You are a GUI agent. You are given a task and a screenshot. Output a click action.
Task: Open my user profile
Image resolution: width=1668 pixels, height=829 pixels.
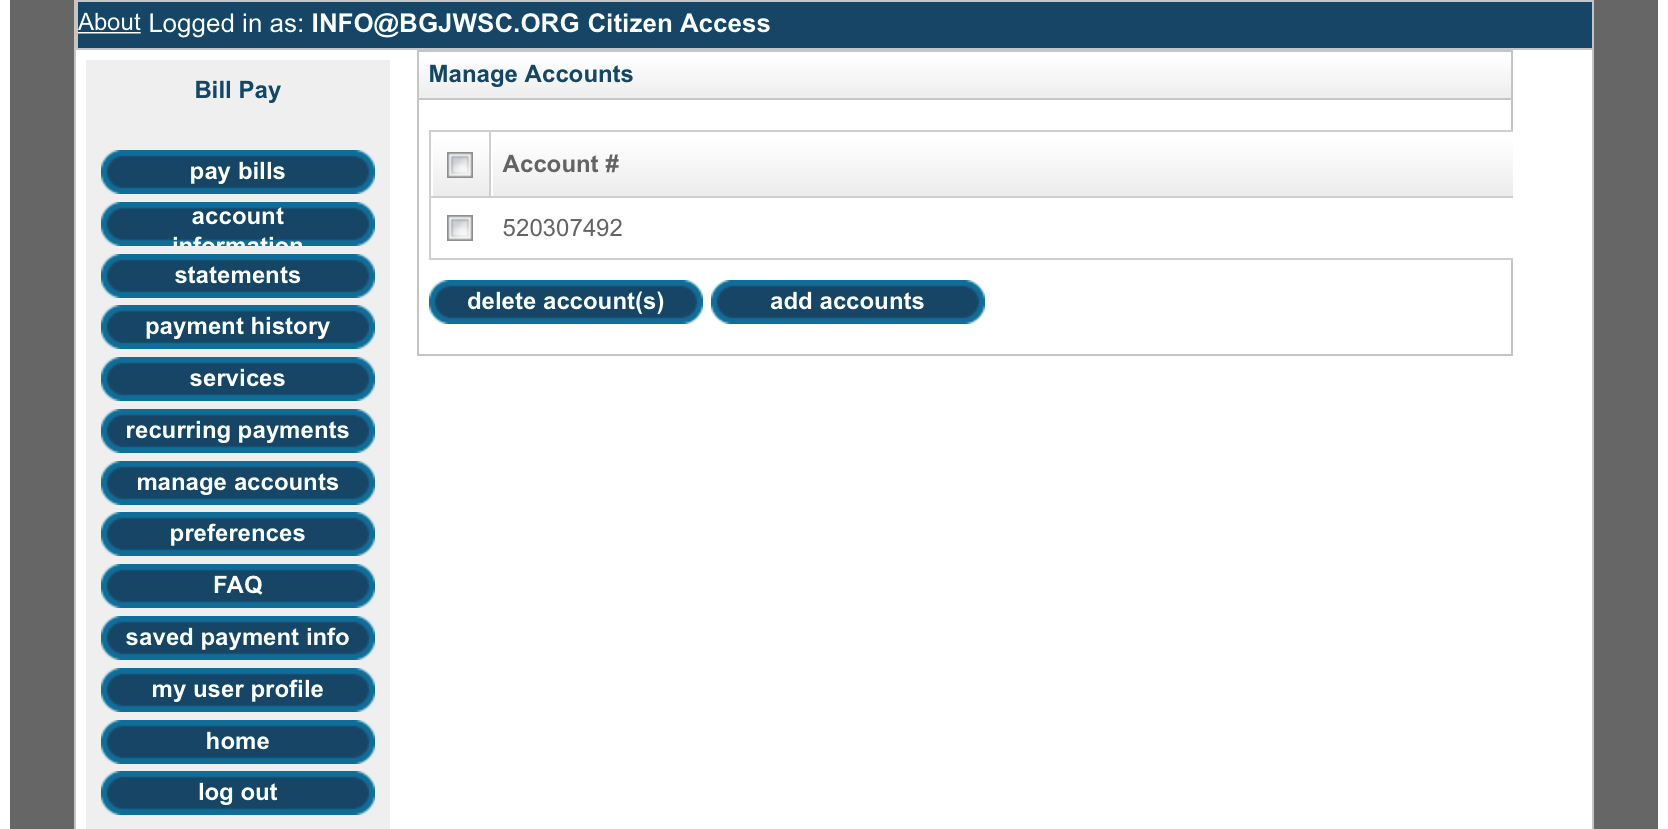point(238,690)
